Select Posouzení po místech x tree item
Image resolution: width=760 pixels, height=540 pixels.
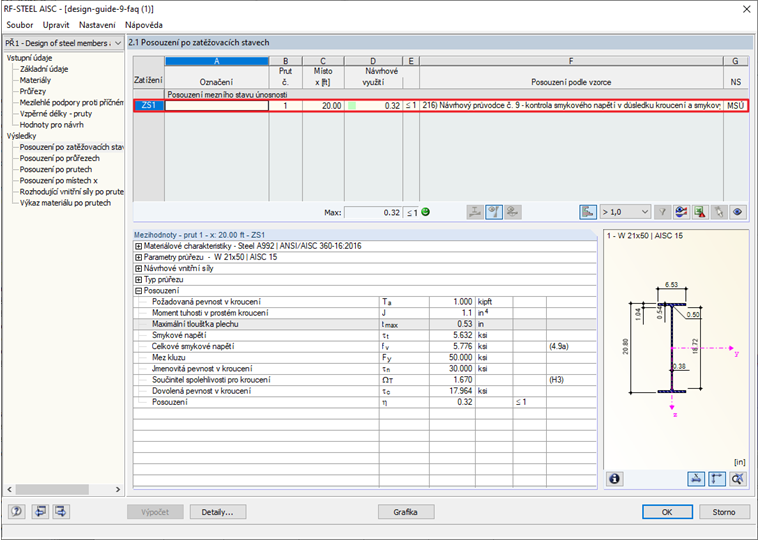point(59,180)
